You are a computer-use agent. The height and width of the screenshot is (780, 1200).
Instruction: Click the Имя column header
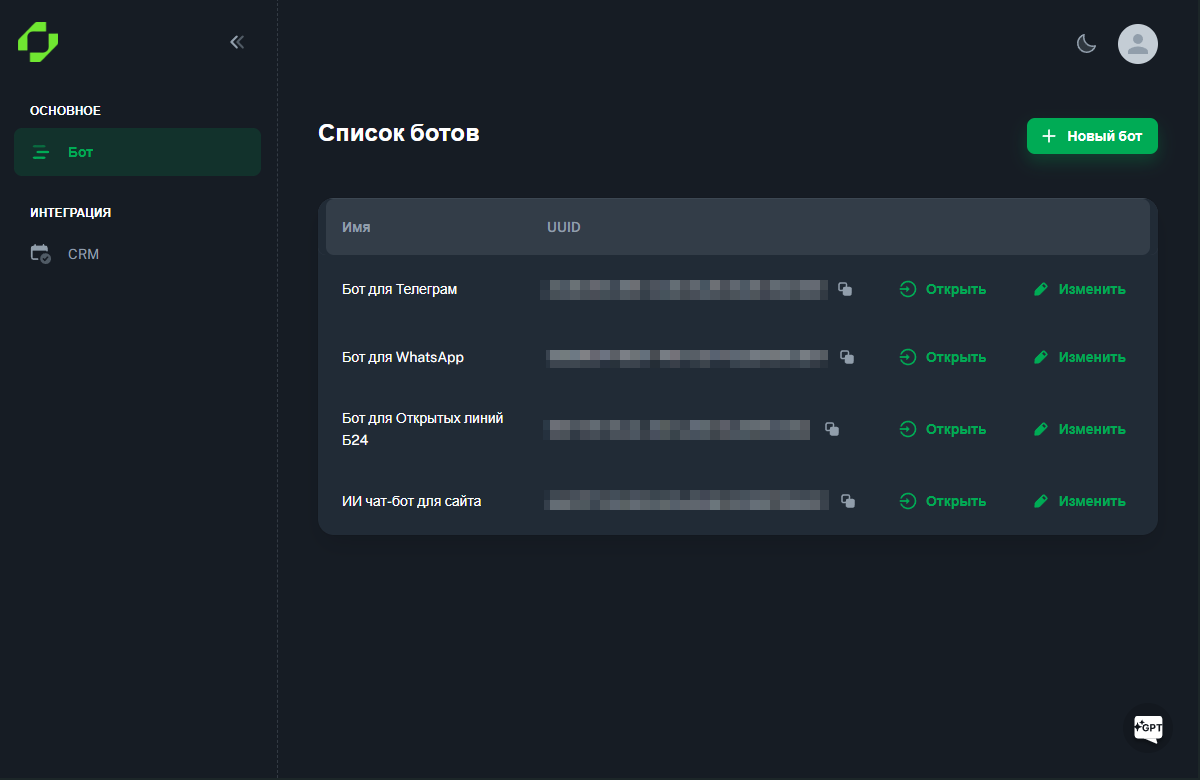[356, 227]
